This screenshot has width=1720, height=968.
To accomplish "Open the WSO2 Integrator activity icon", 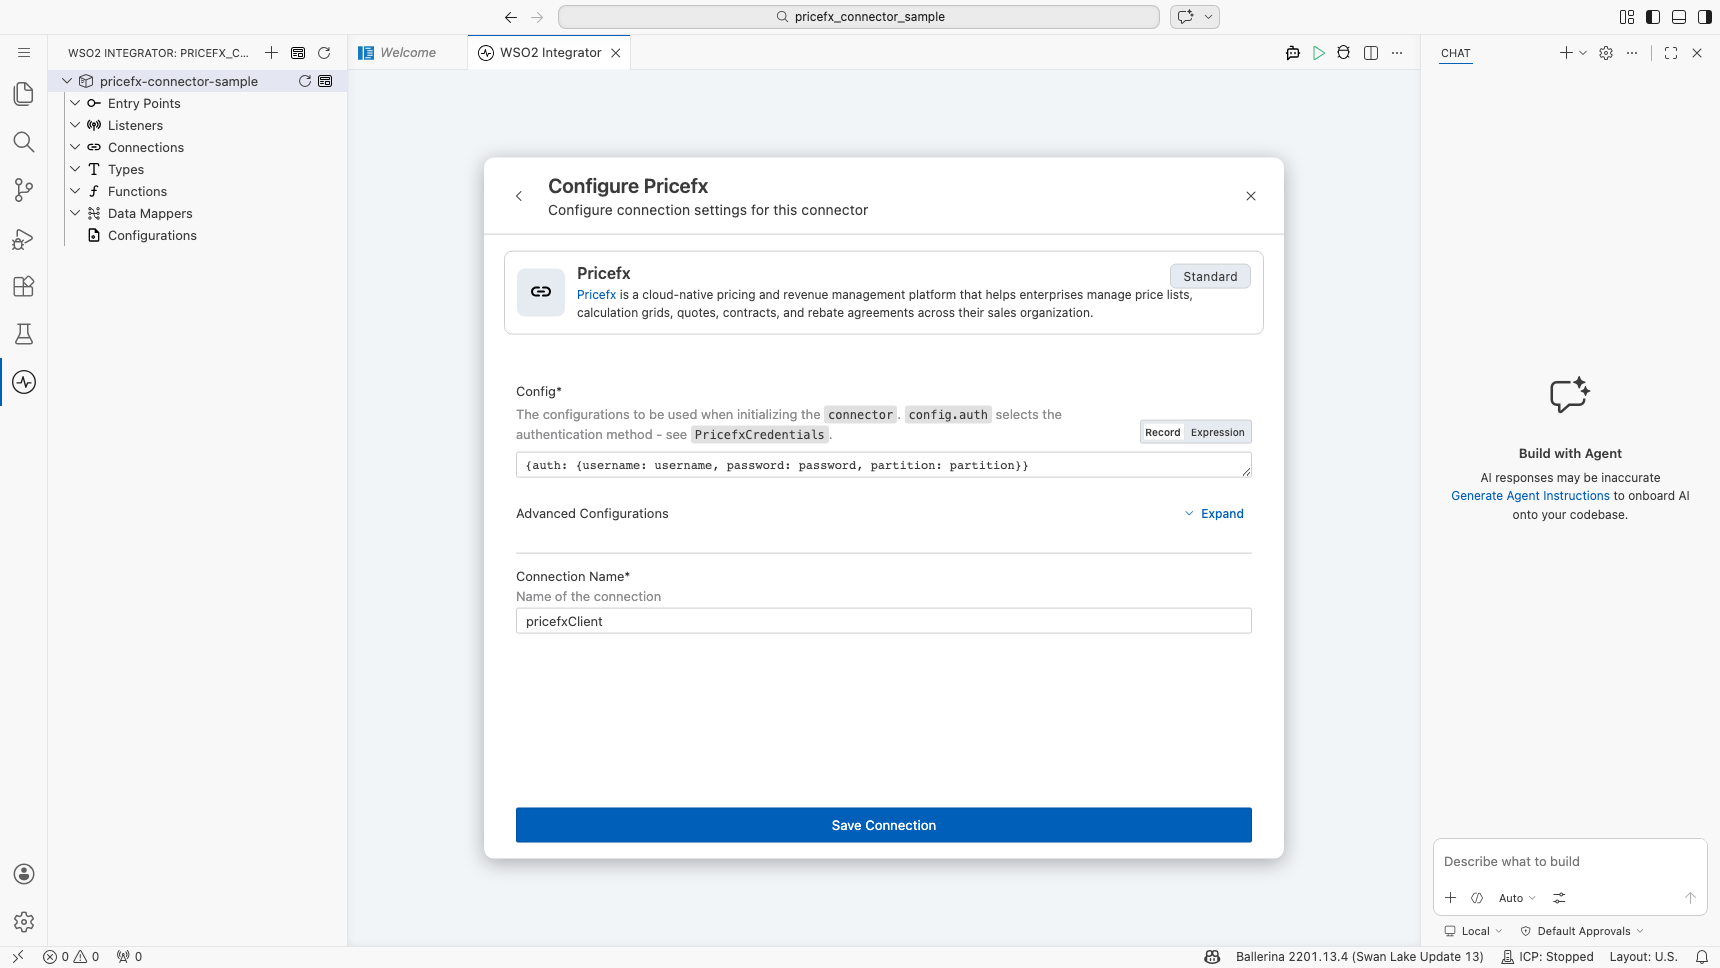I will 24,382.
